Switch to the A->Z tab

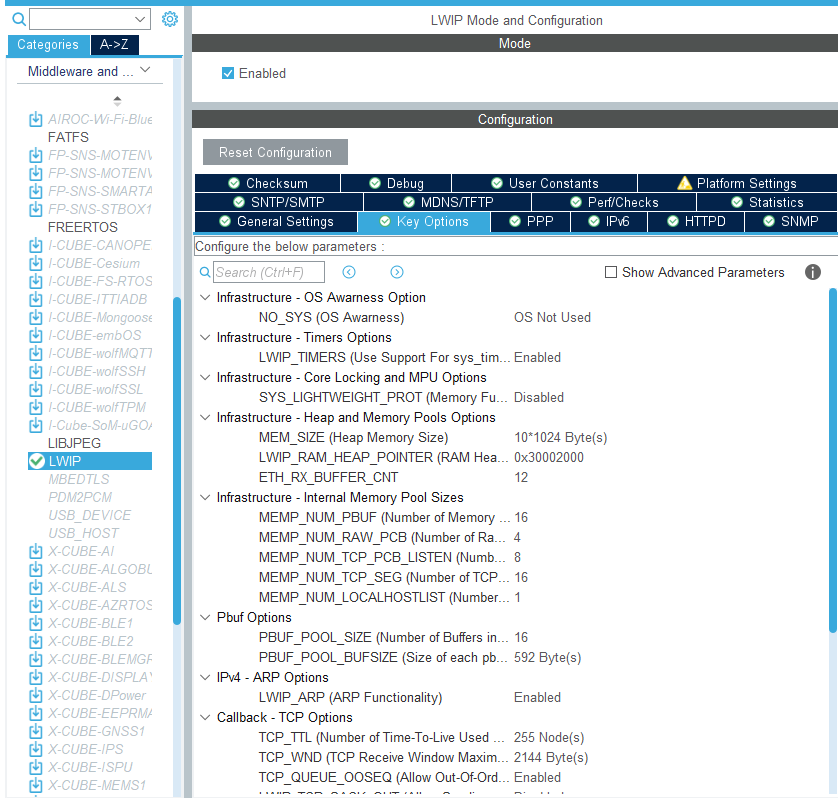[114, 44]
